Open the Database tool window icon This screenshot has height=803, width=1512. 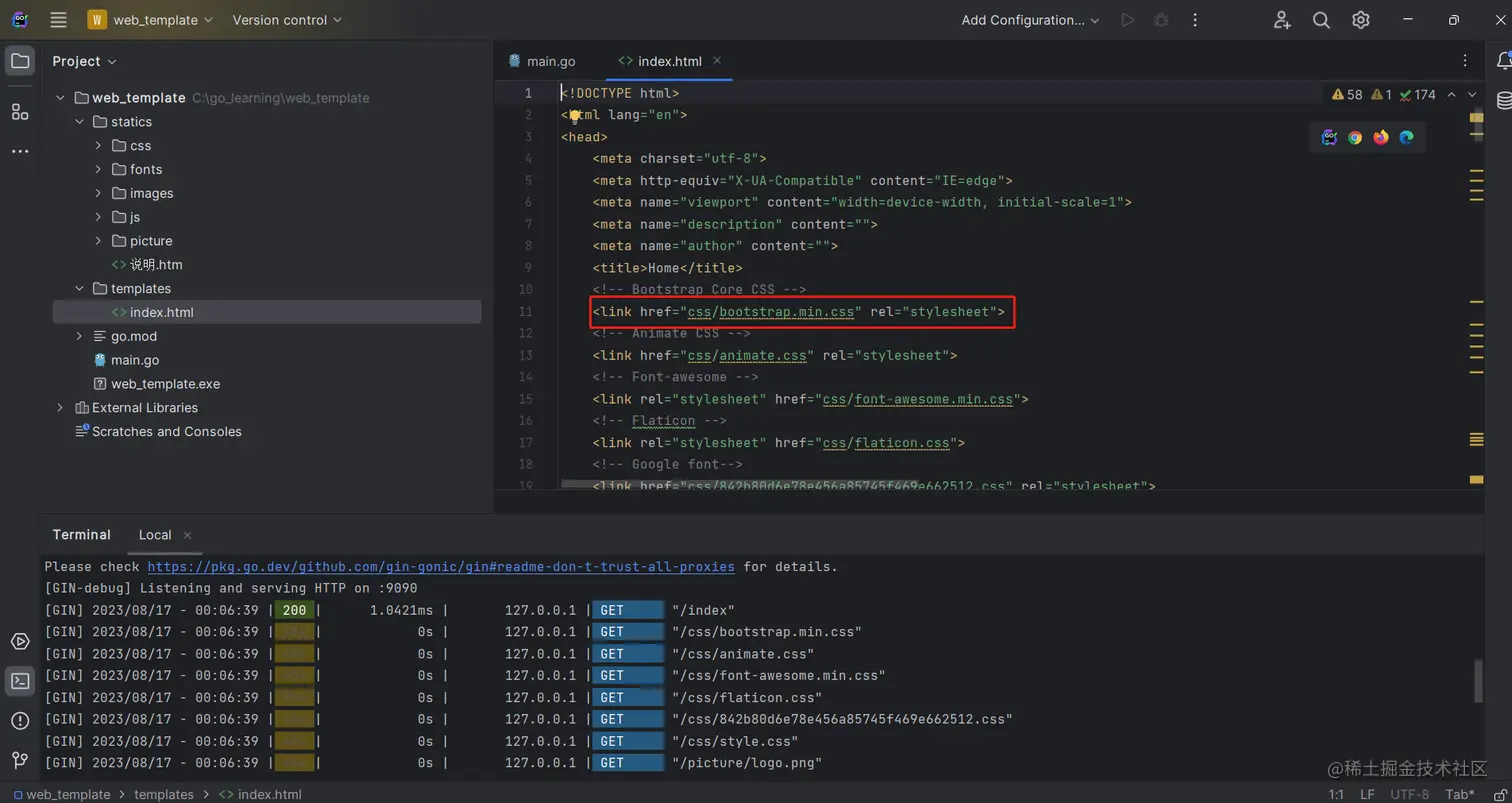(x=1503, y=100)
